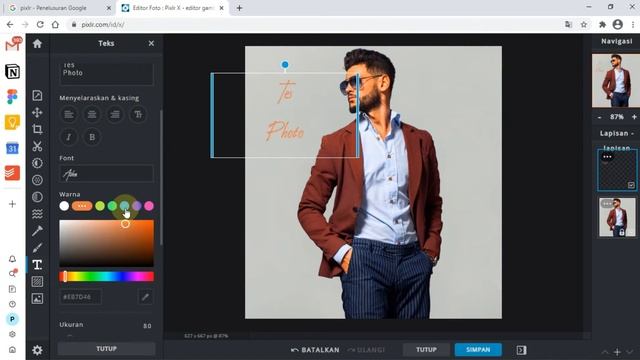The height and width of the screenshot is (360, 640).
Task: Open the Add element tool
Action: coord(37,282)
